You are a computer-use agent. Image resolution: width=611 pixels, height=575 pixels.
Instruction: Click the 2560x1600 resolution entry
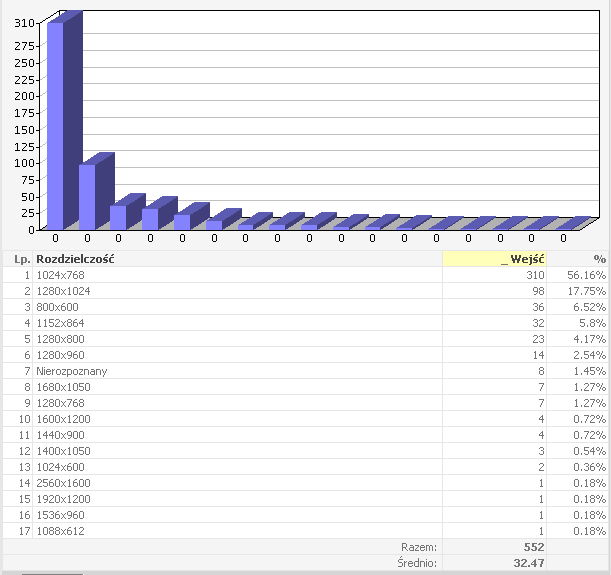click(x=63, y=483)
